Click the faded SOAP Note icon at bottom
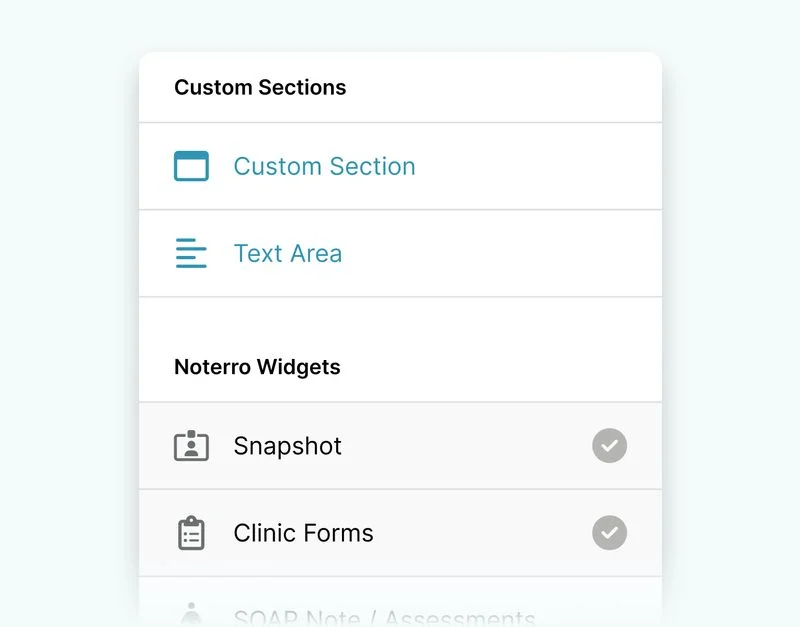 (191, 614)
